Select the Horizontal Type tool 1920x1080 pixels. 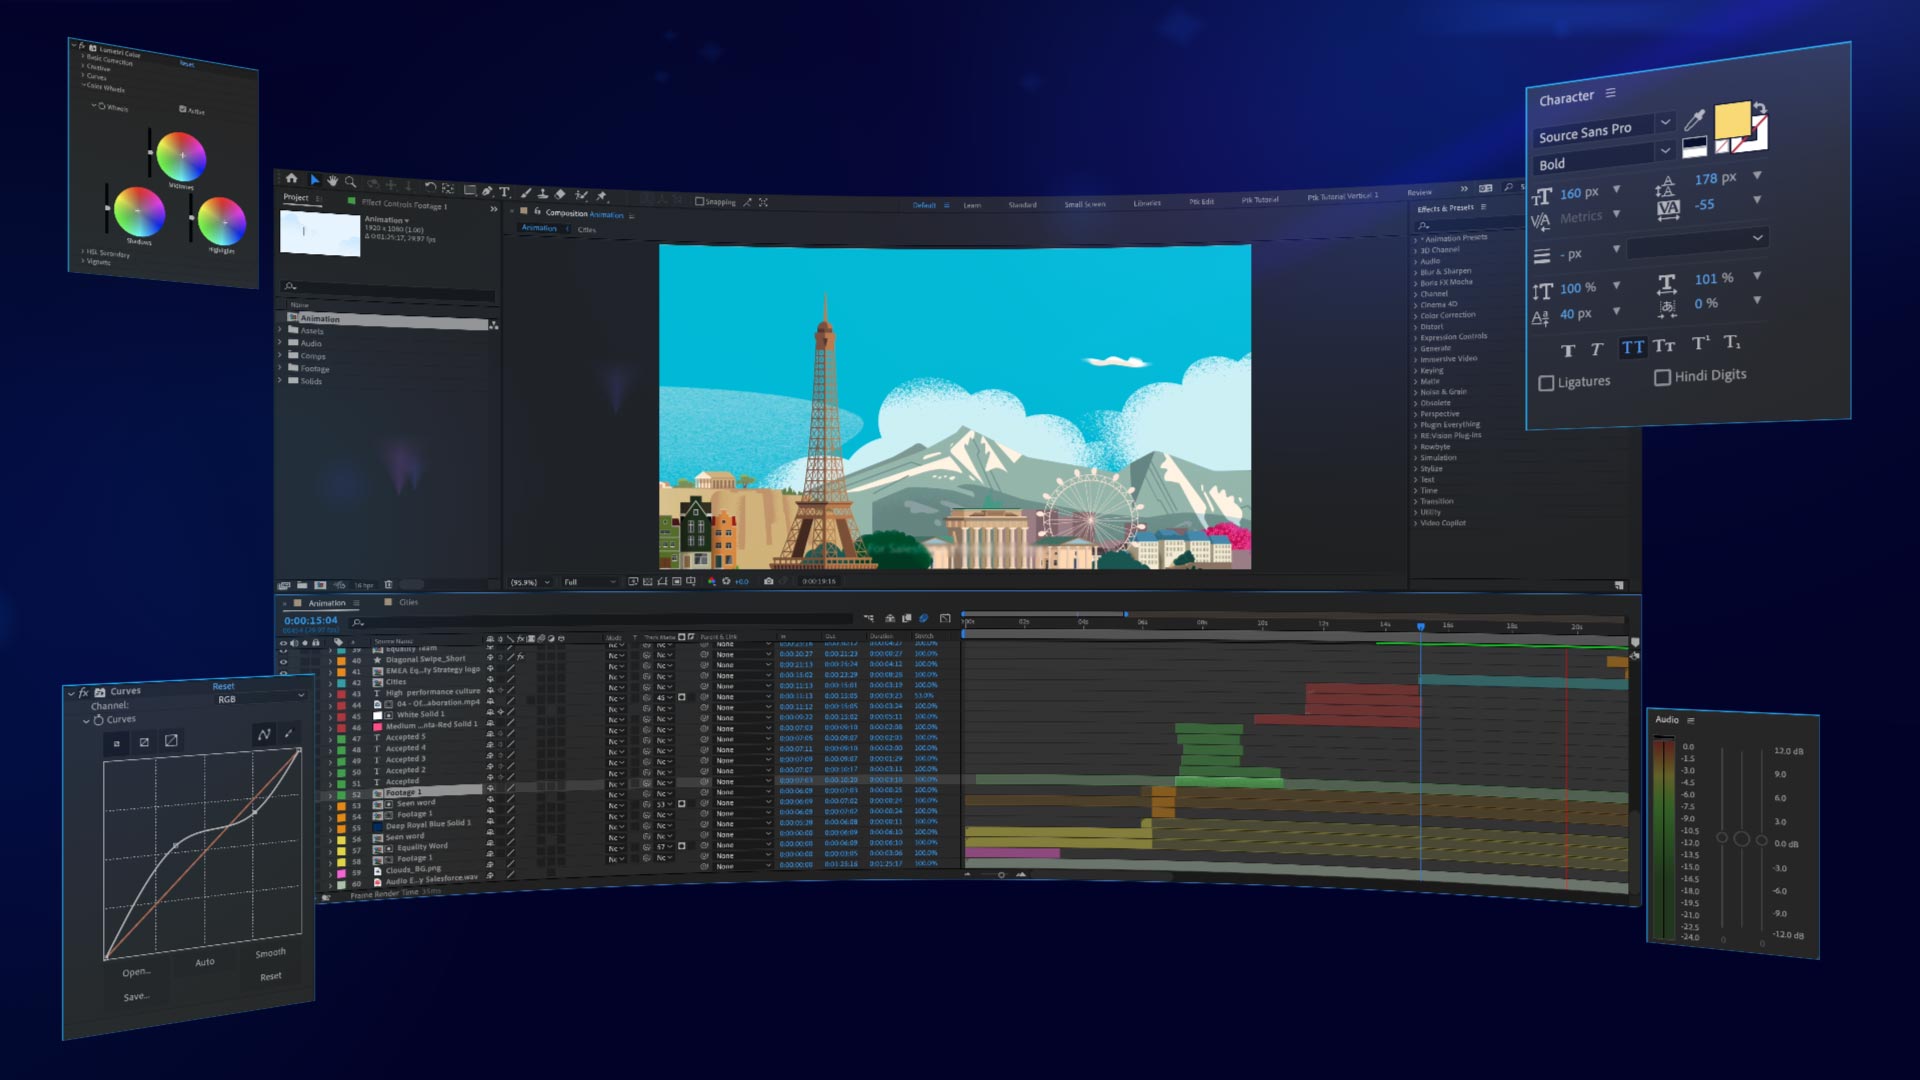click(x=504, y=192)
